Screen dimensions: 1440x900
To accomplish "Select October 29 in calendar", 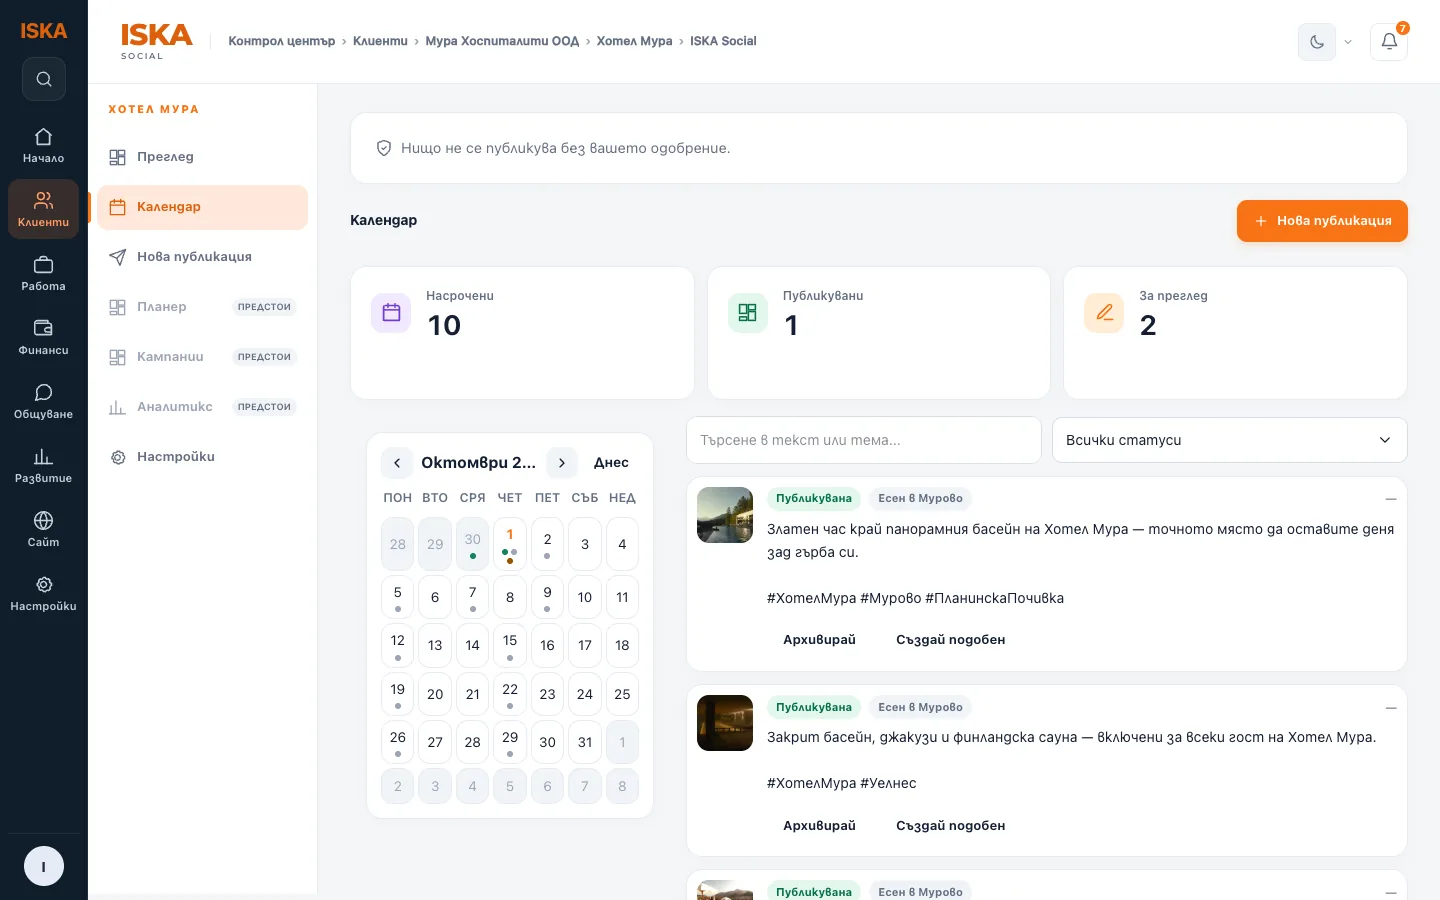I will coord(510,742).
